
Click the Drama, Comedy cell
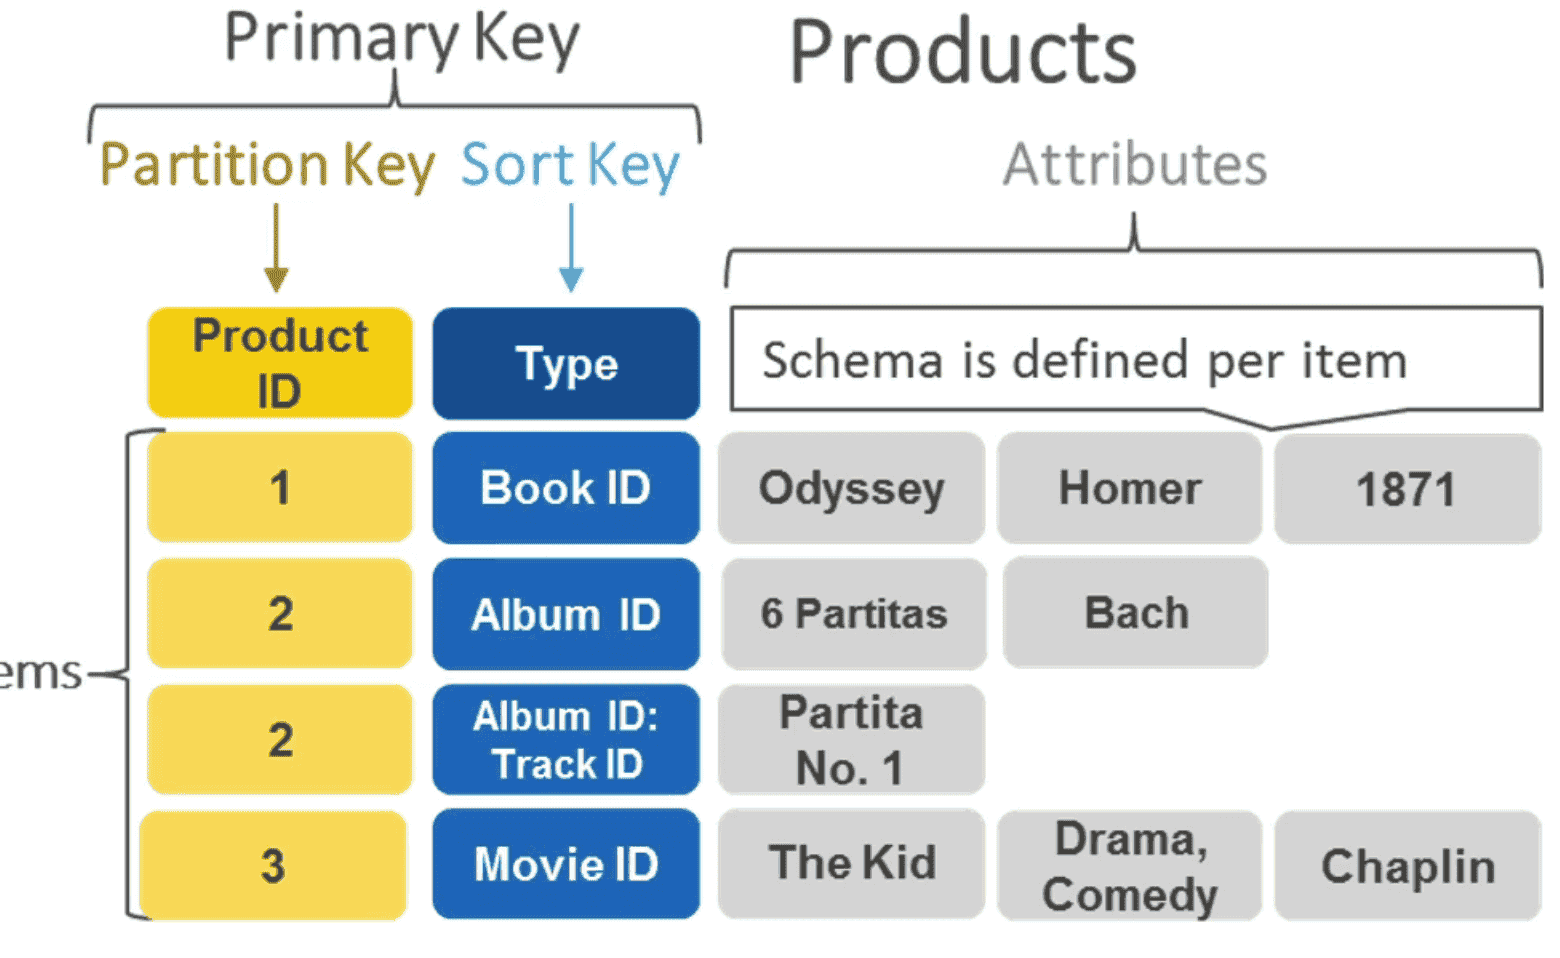[1130, 866]
